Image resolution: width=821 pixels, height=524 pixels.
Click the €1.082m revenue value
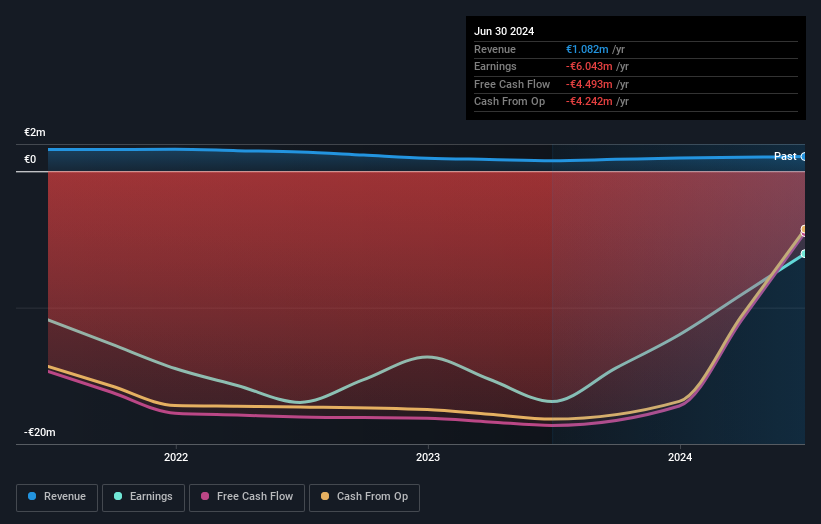[x=587, y=49]
